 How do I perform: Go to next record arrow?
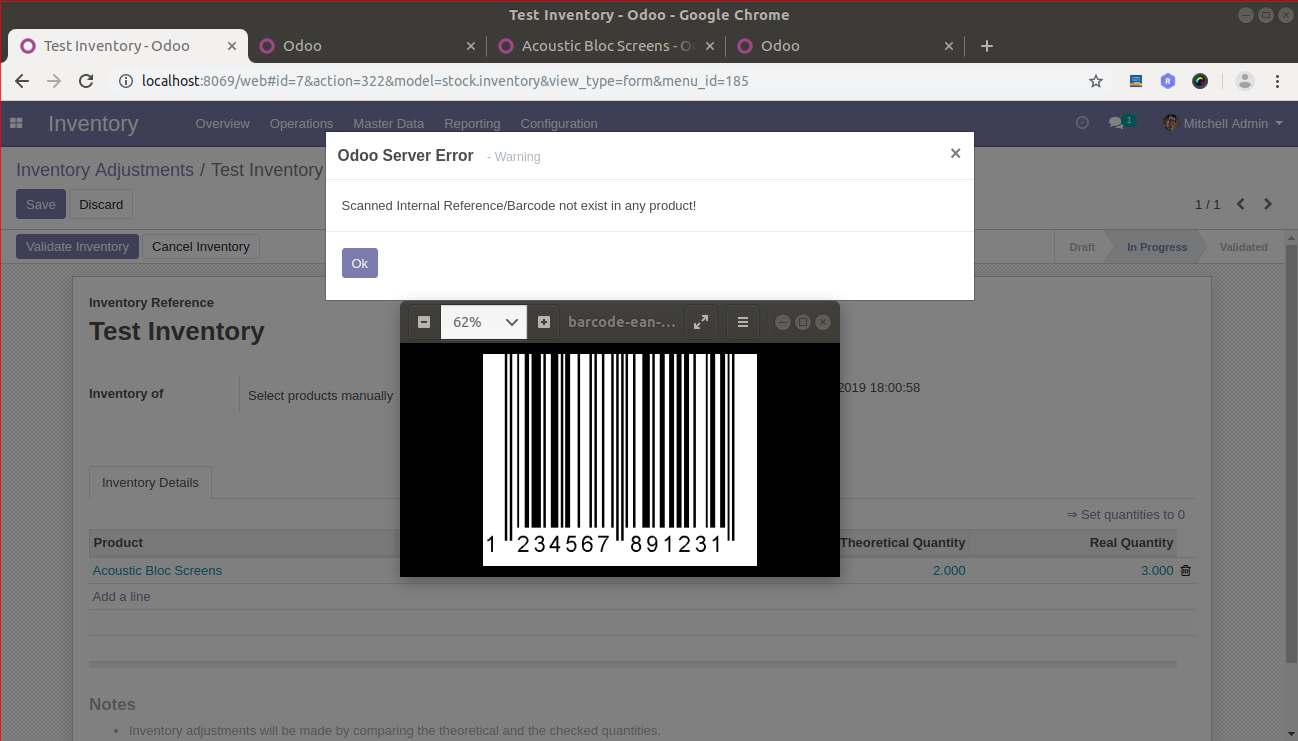[x=1268, y=204]
